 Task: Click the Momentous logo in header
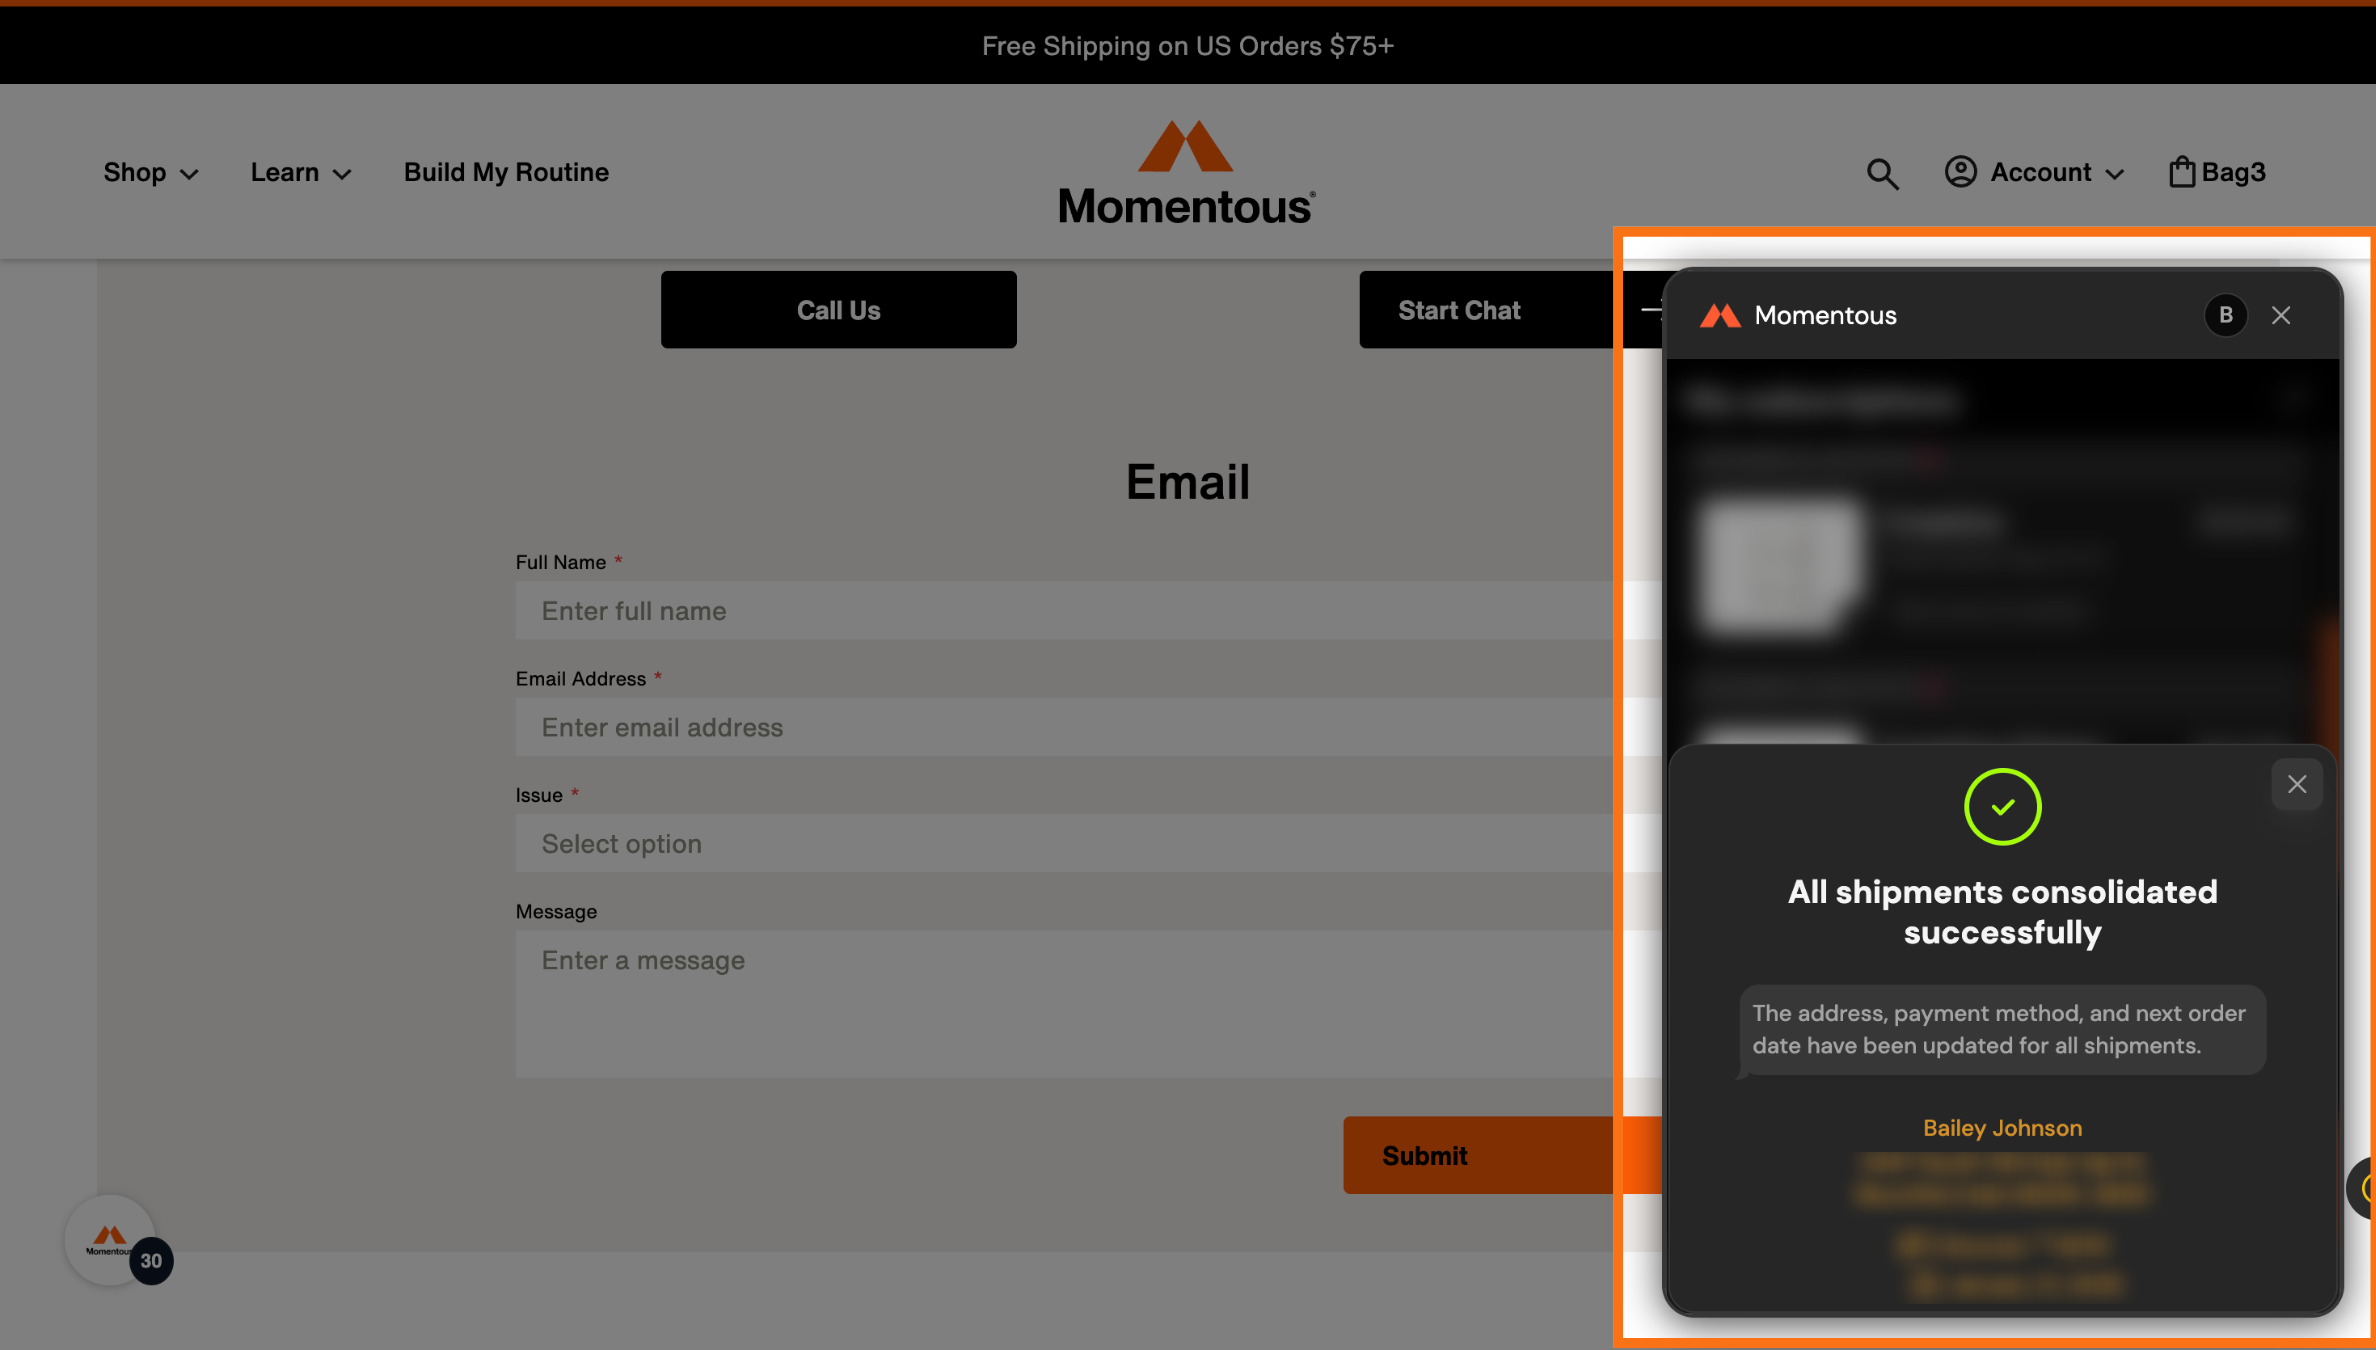click(x=1186, y=173)
